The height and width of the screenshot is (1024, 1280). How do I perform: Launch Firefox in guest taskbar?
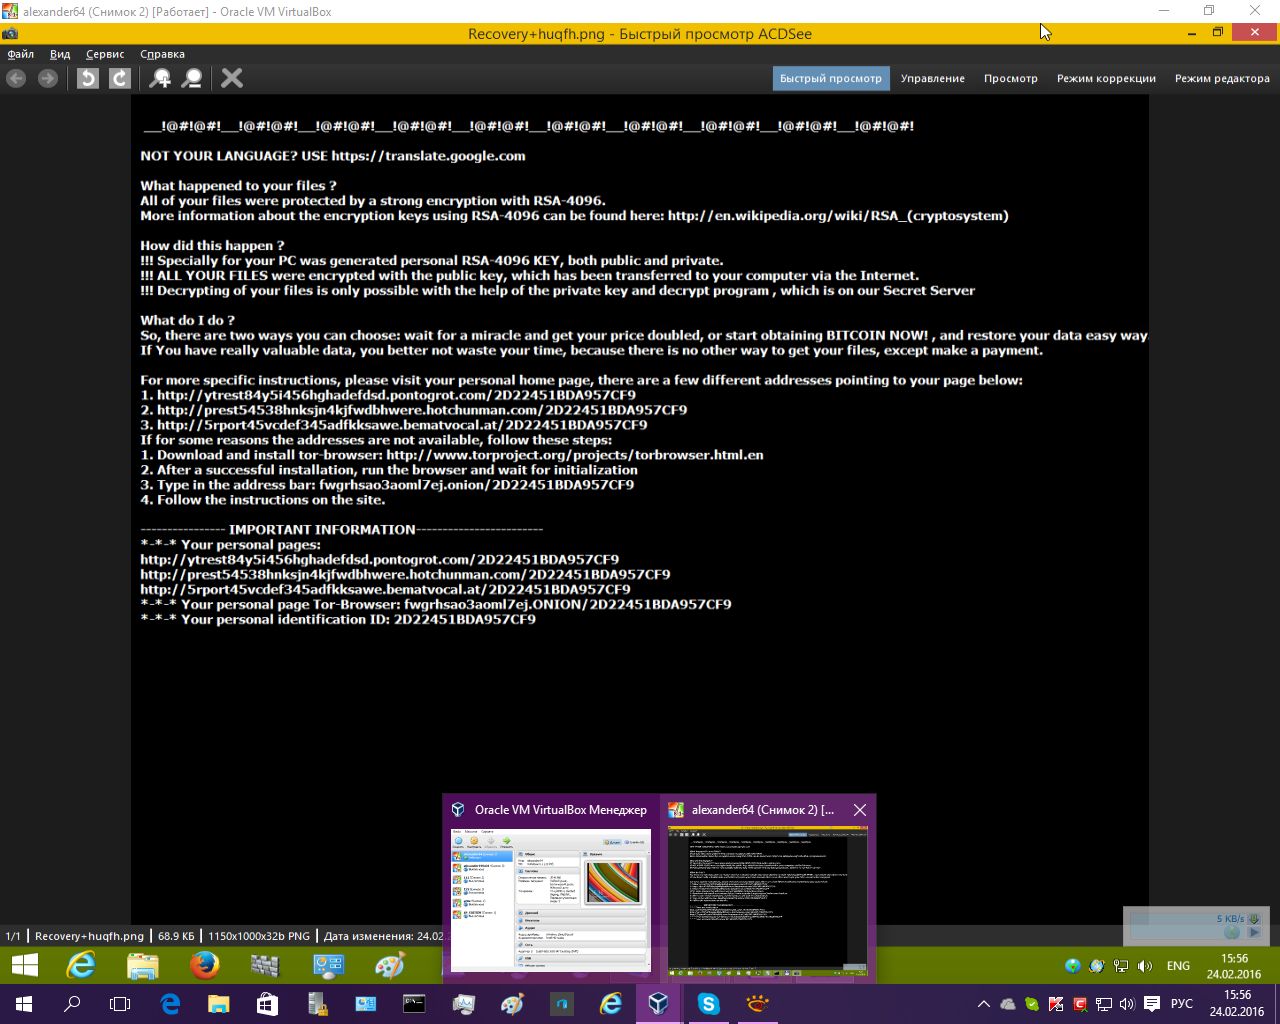coord(204,965)
